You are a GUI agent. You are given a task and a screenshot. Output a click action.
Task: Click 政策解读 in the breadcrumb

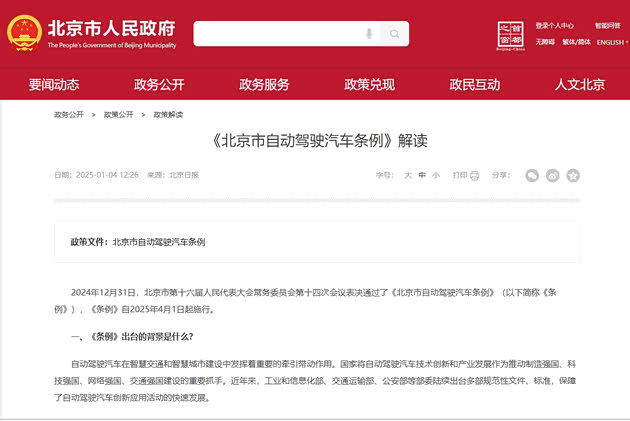pyautogui.click(x=169, y=116)
